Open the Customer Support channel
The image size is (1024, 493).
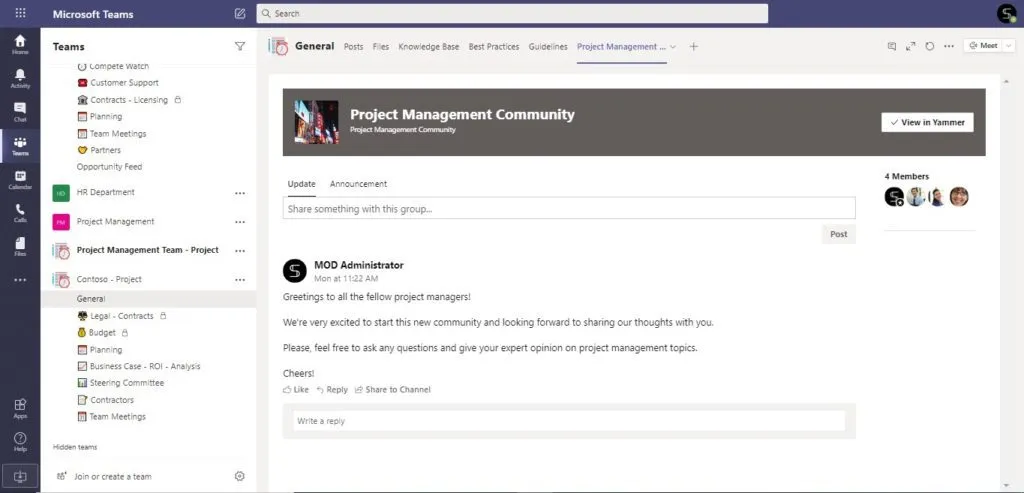coord(118,83)
